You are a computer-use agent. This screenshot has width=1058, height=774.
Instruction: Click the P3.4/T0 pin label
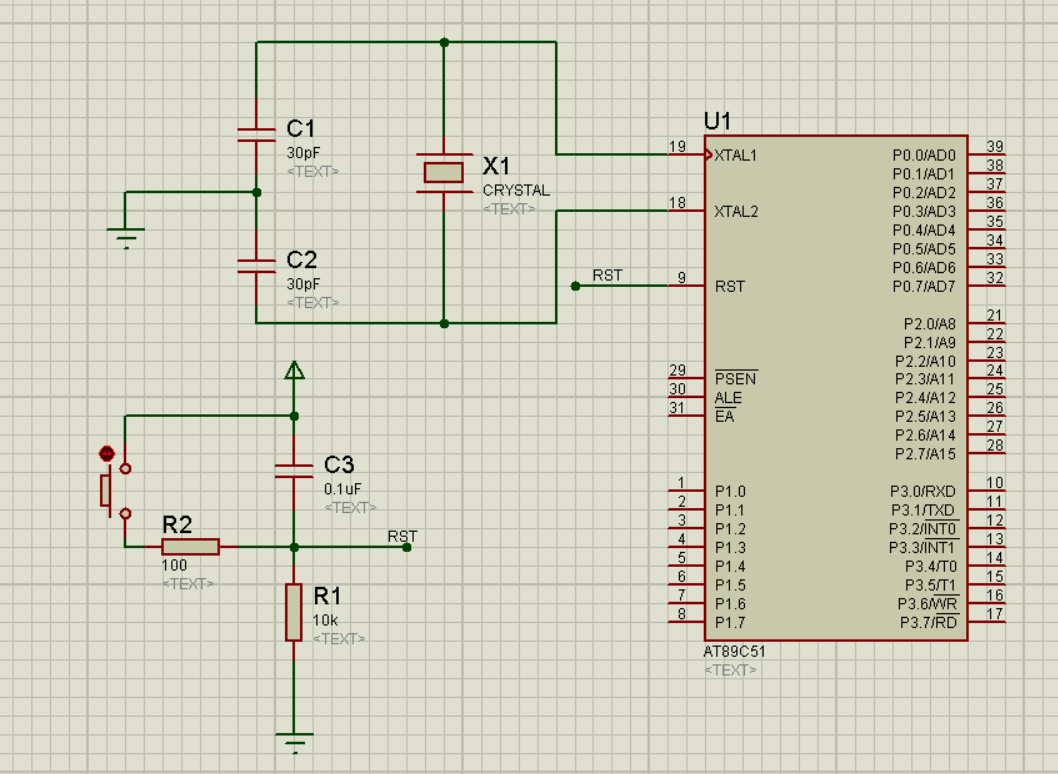tap(930, 566)
